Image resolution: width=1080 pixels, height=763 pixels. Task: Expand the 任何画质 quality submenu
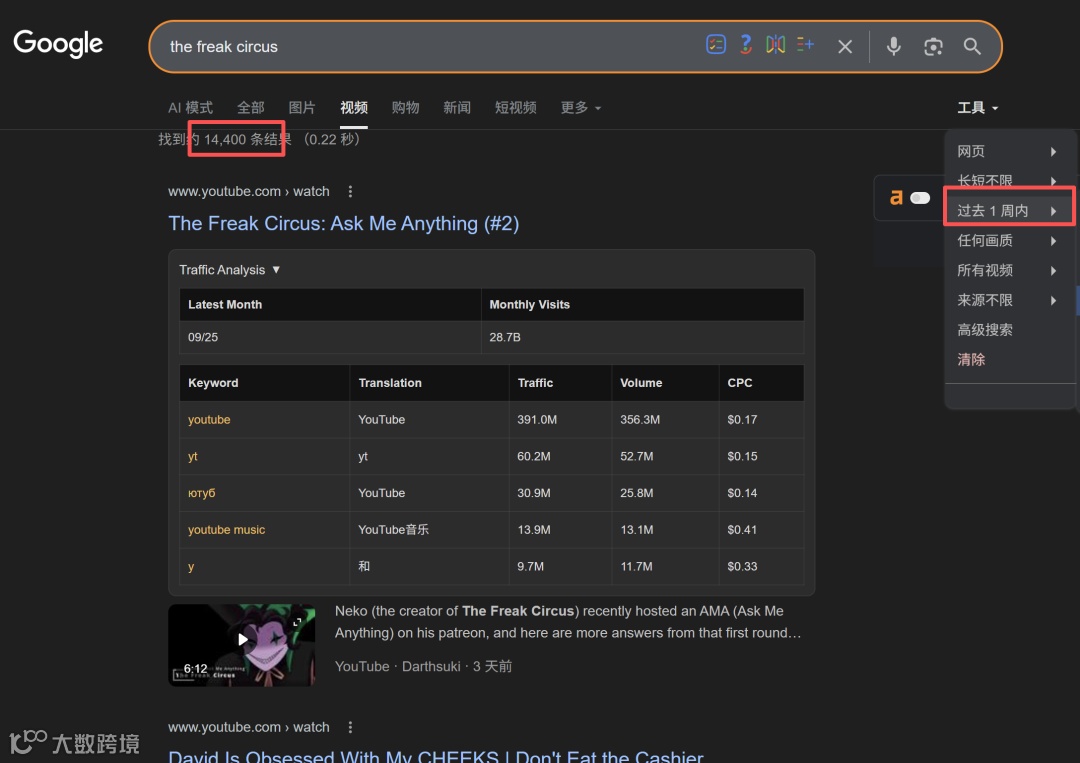point(1009,240)
